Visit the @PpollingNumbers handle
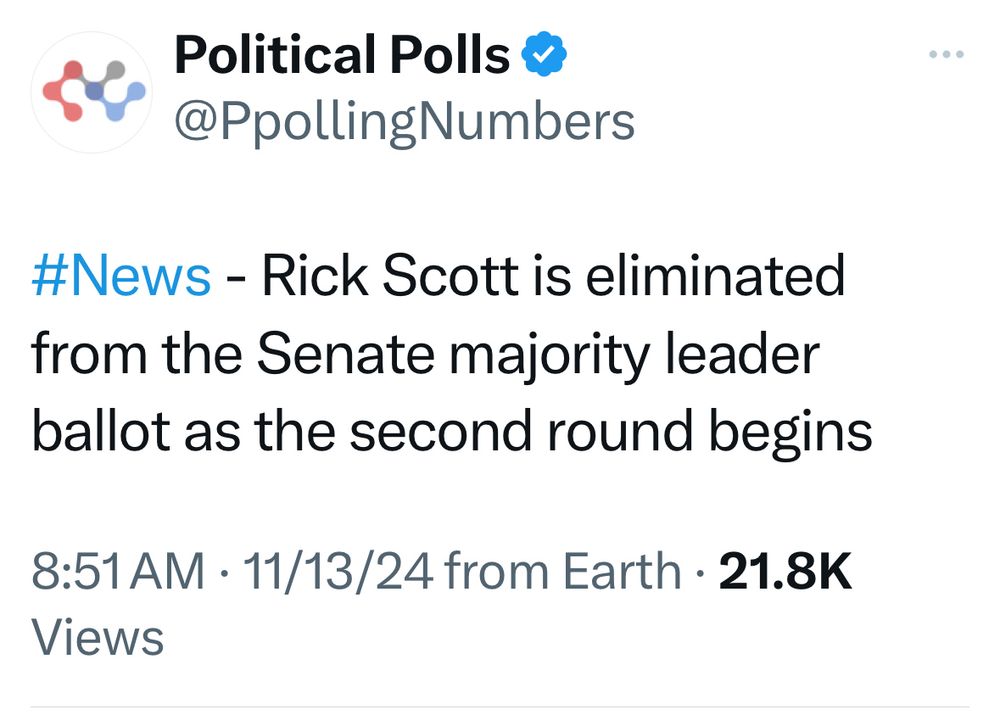This screenshot has height=715, width=1000. coord(404,122)
